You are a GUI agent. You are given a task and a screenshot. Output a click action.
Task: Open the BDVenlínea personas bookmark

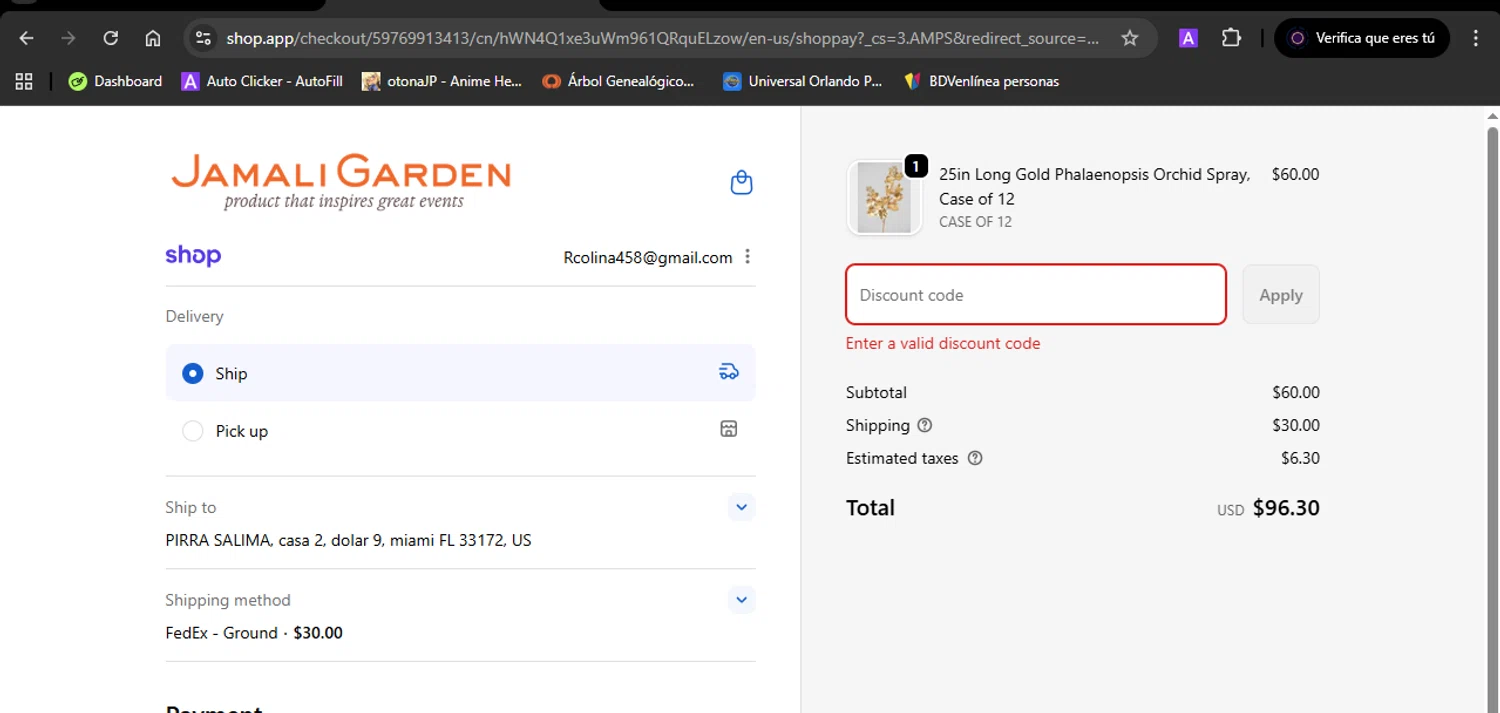(981, 81)
